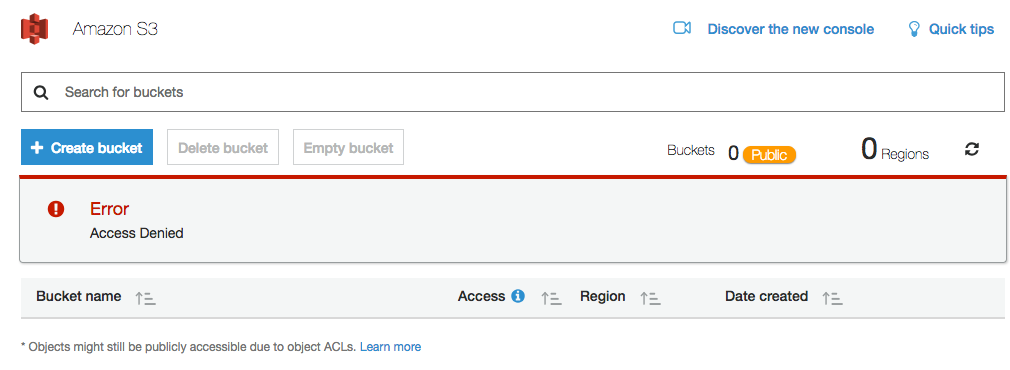Click the Empty bucket button
The image size is (1010, 370).
pos(348,147)
